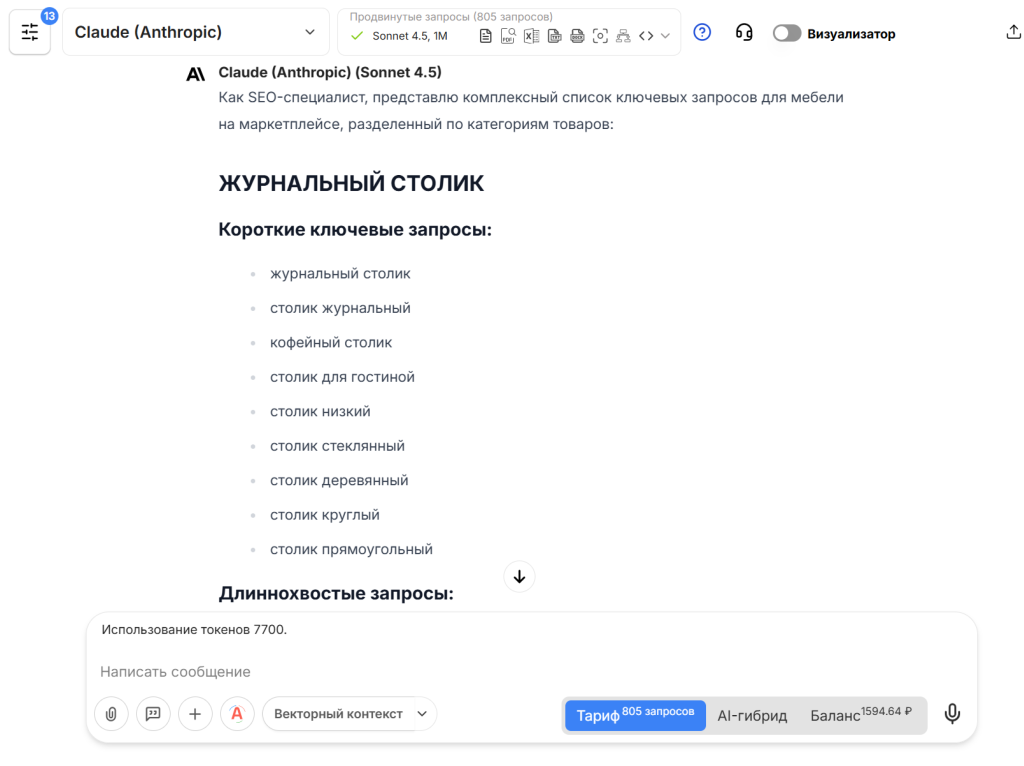Open settings with the filter icon badge 13
1024x766 pixels.
point(30,32)
